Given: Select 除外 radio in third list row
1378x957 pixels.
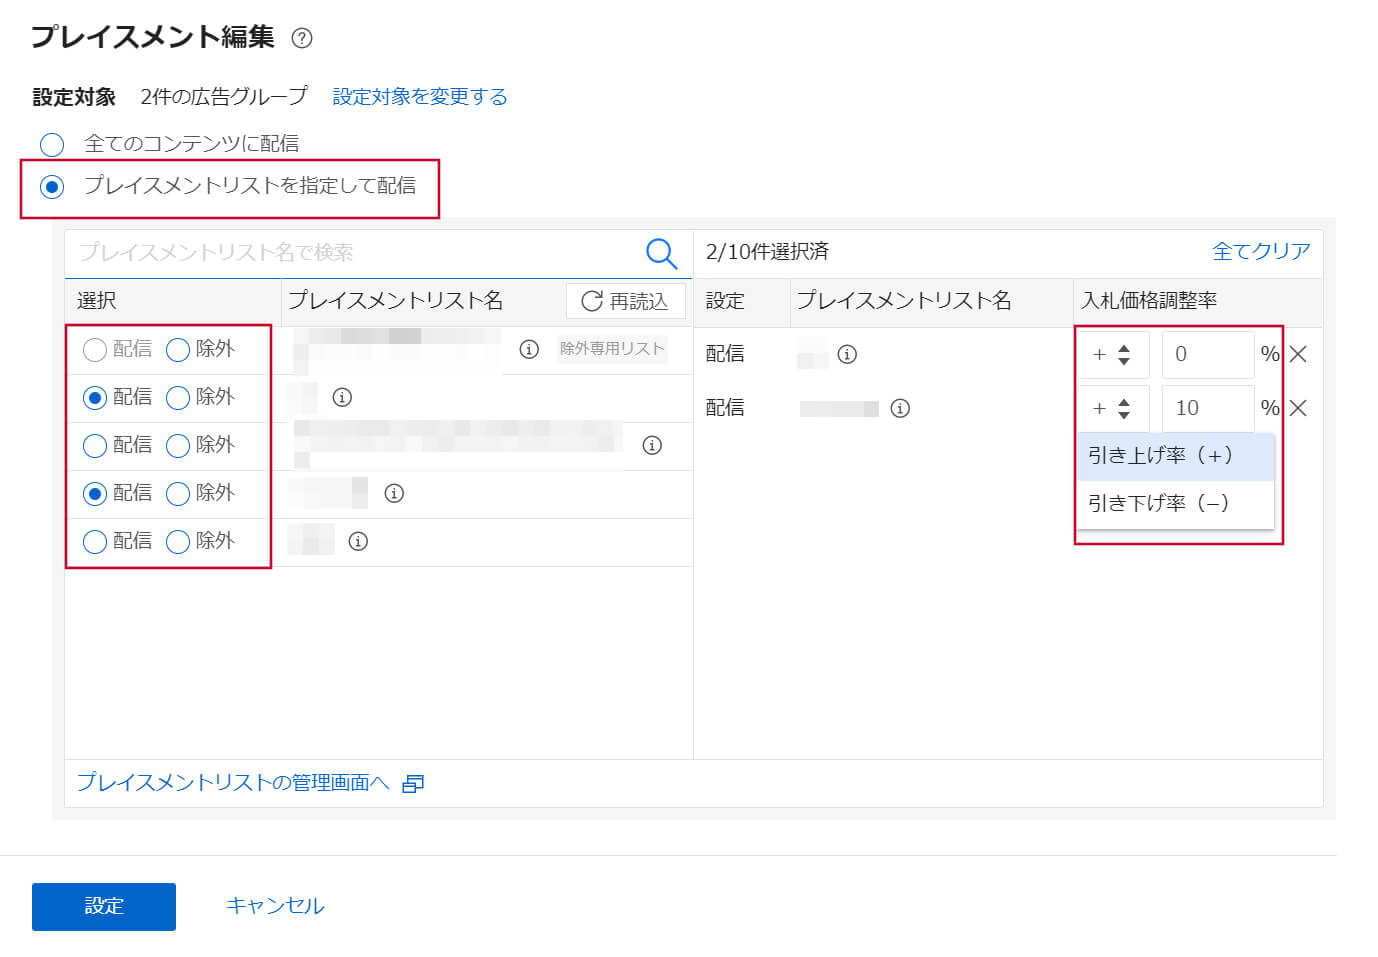Looking at the screenshot, I should 178,446.
